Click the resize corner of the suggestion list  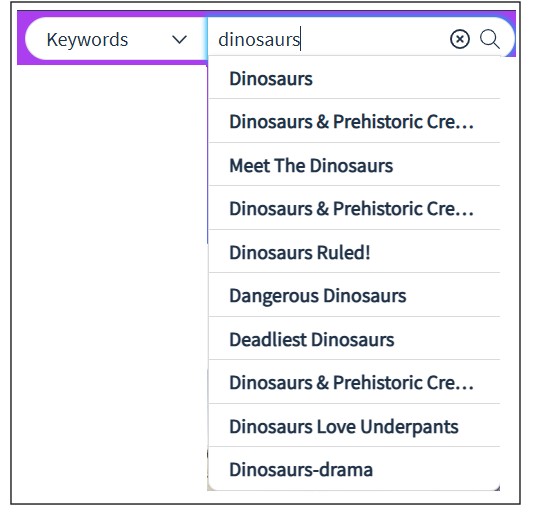(x=497, y=488)
